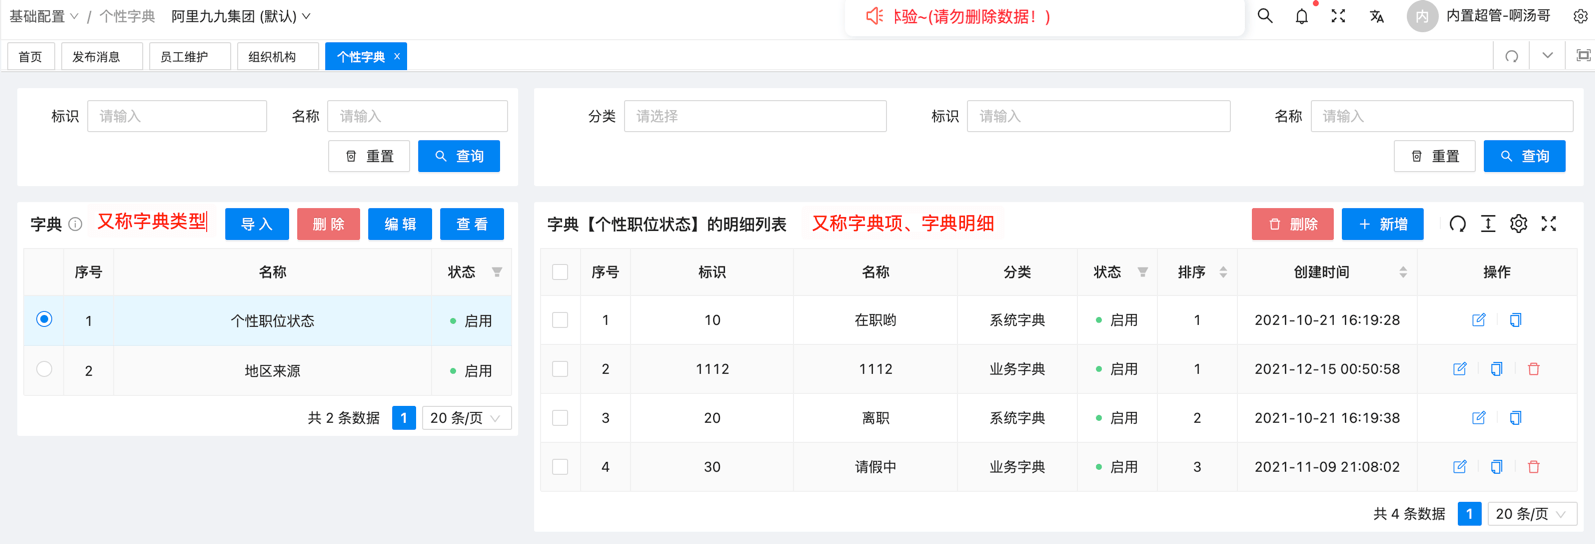Click red delete icon for row 请假中
The width and height of the screenshot is (1595, 544).
coord(1533,467)
